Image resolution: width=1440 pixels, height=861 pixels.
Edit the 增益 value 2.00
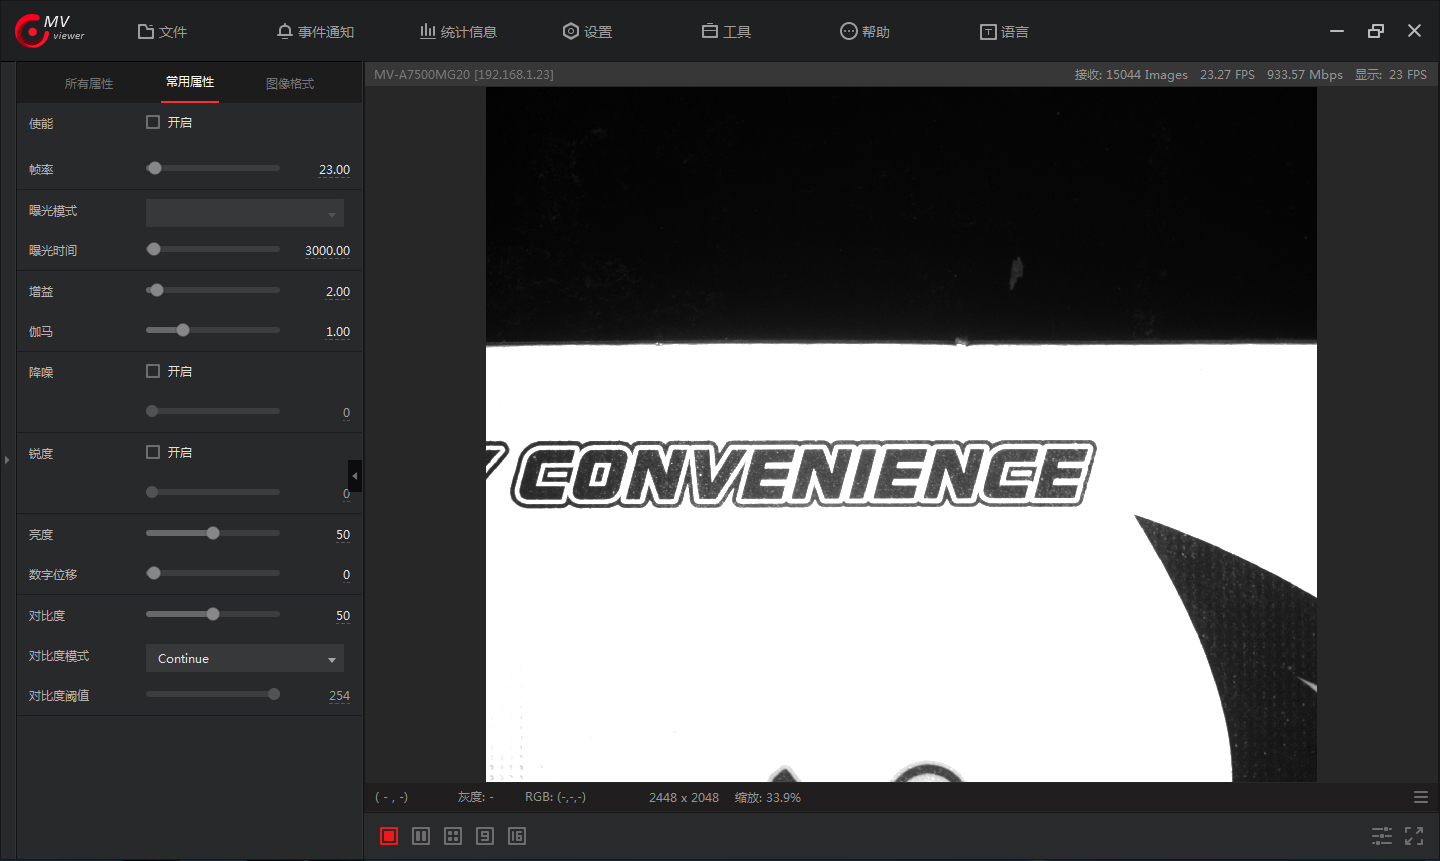tap(338, 292)
